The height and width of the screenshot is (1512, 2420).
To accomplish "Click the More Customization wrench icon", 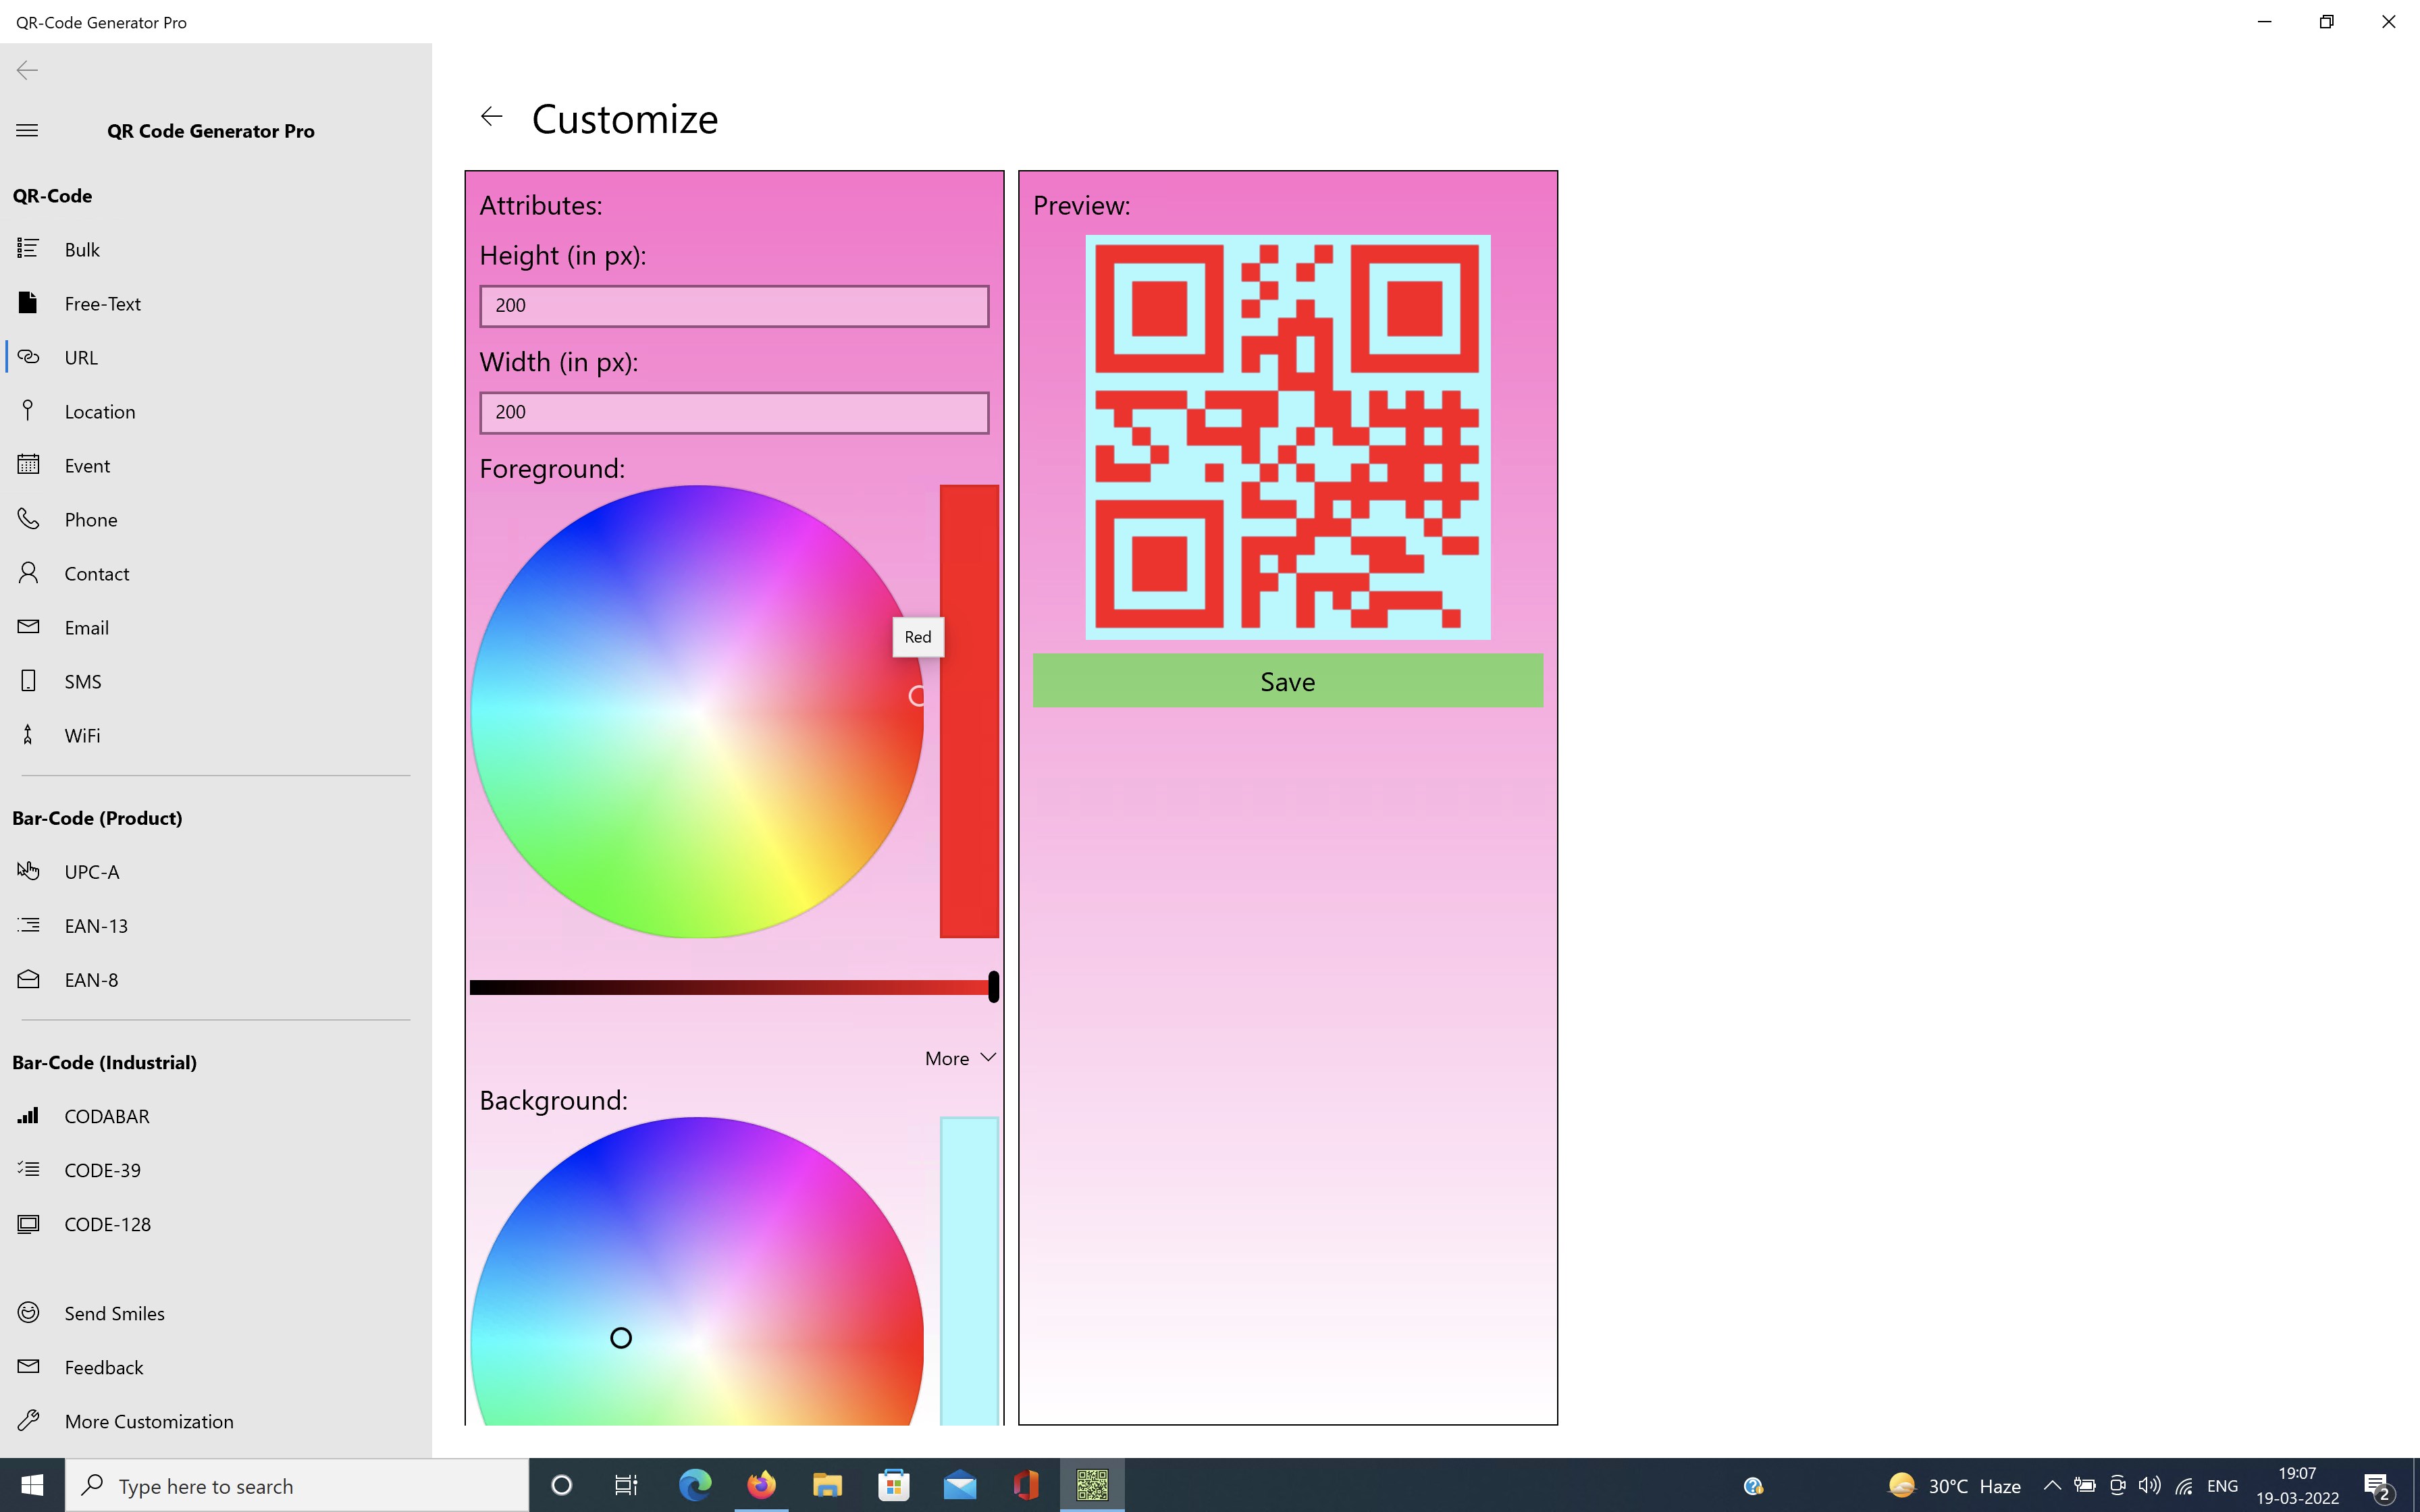I will pos(28,1420).
